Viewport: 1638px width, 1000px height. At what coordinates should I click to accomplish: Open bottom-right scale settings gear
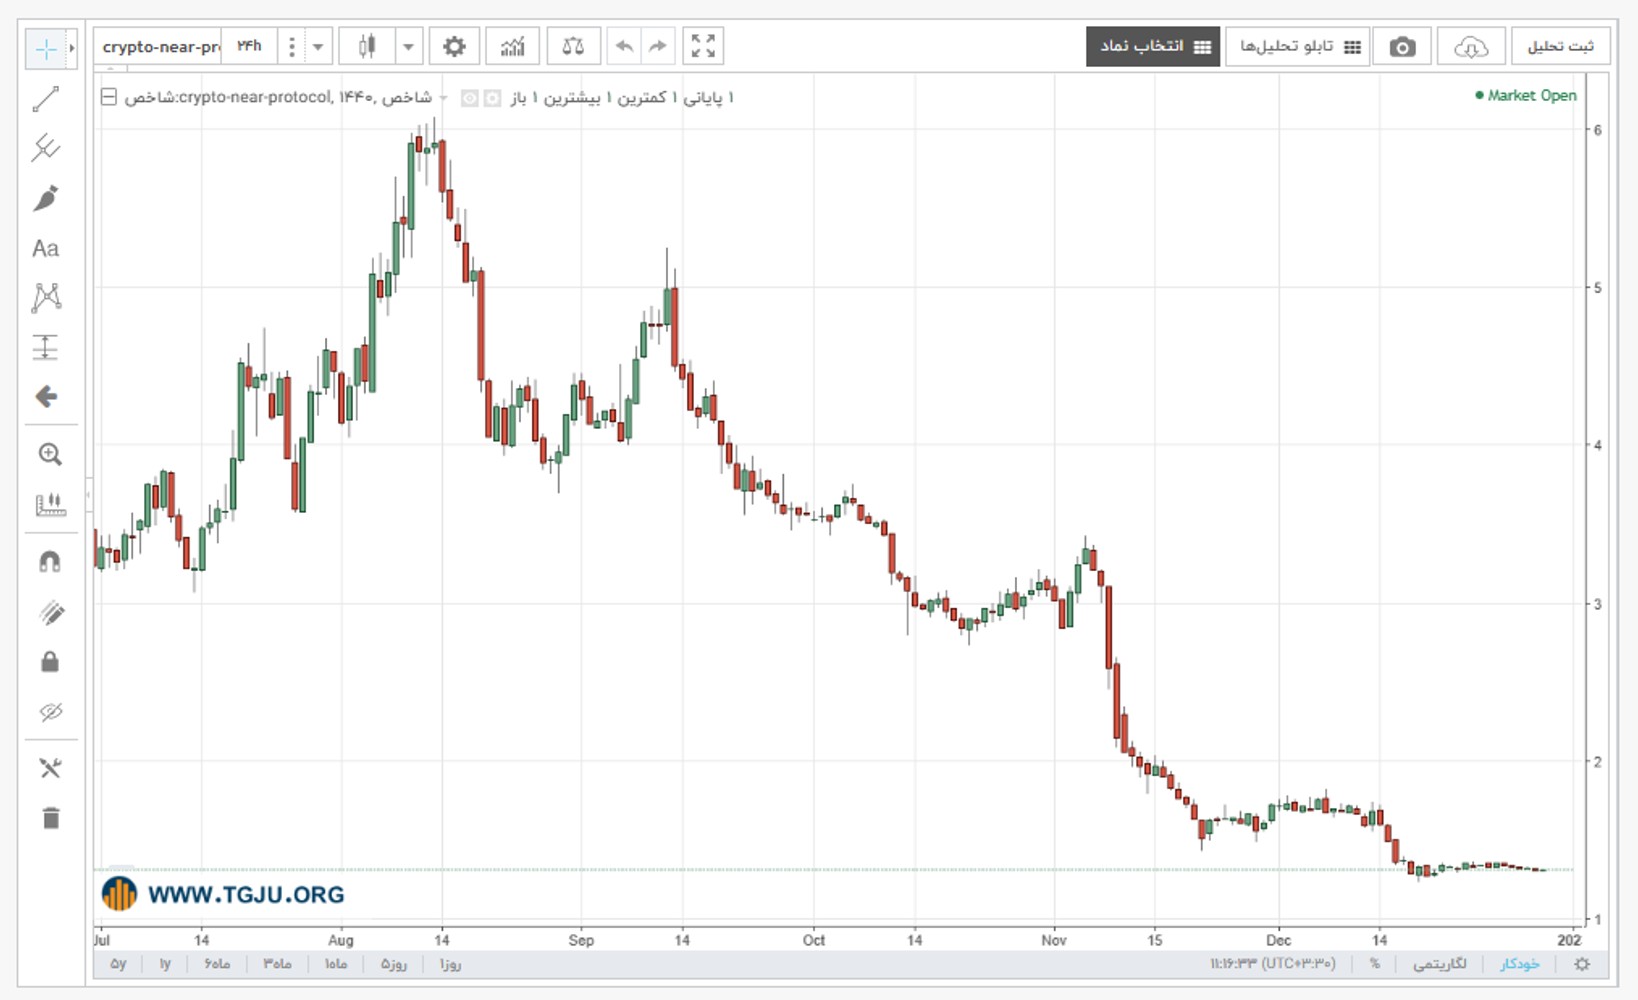pos(1582,964)
